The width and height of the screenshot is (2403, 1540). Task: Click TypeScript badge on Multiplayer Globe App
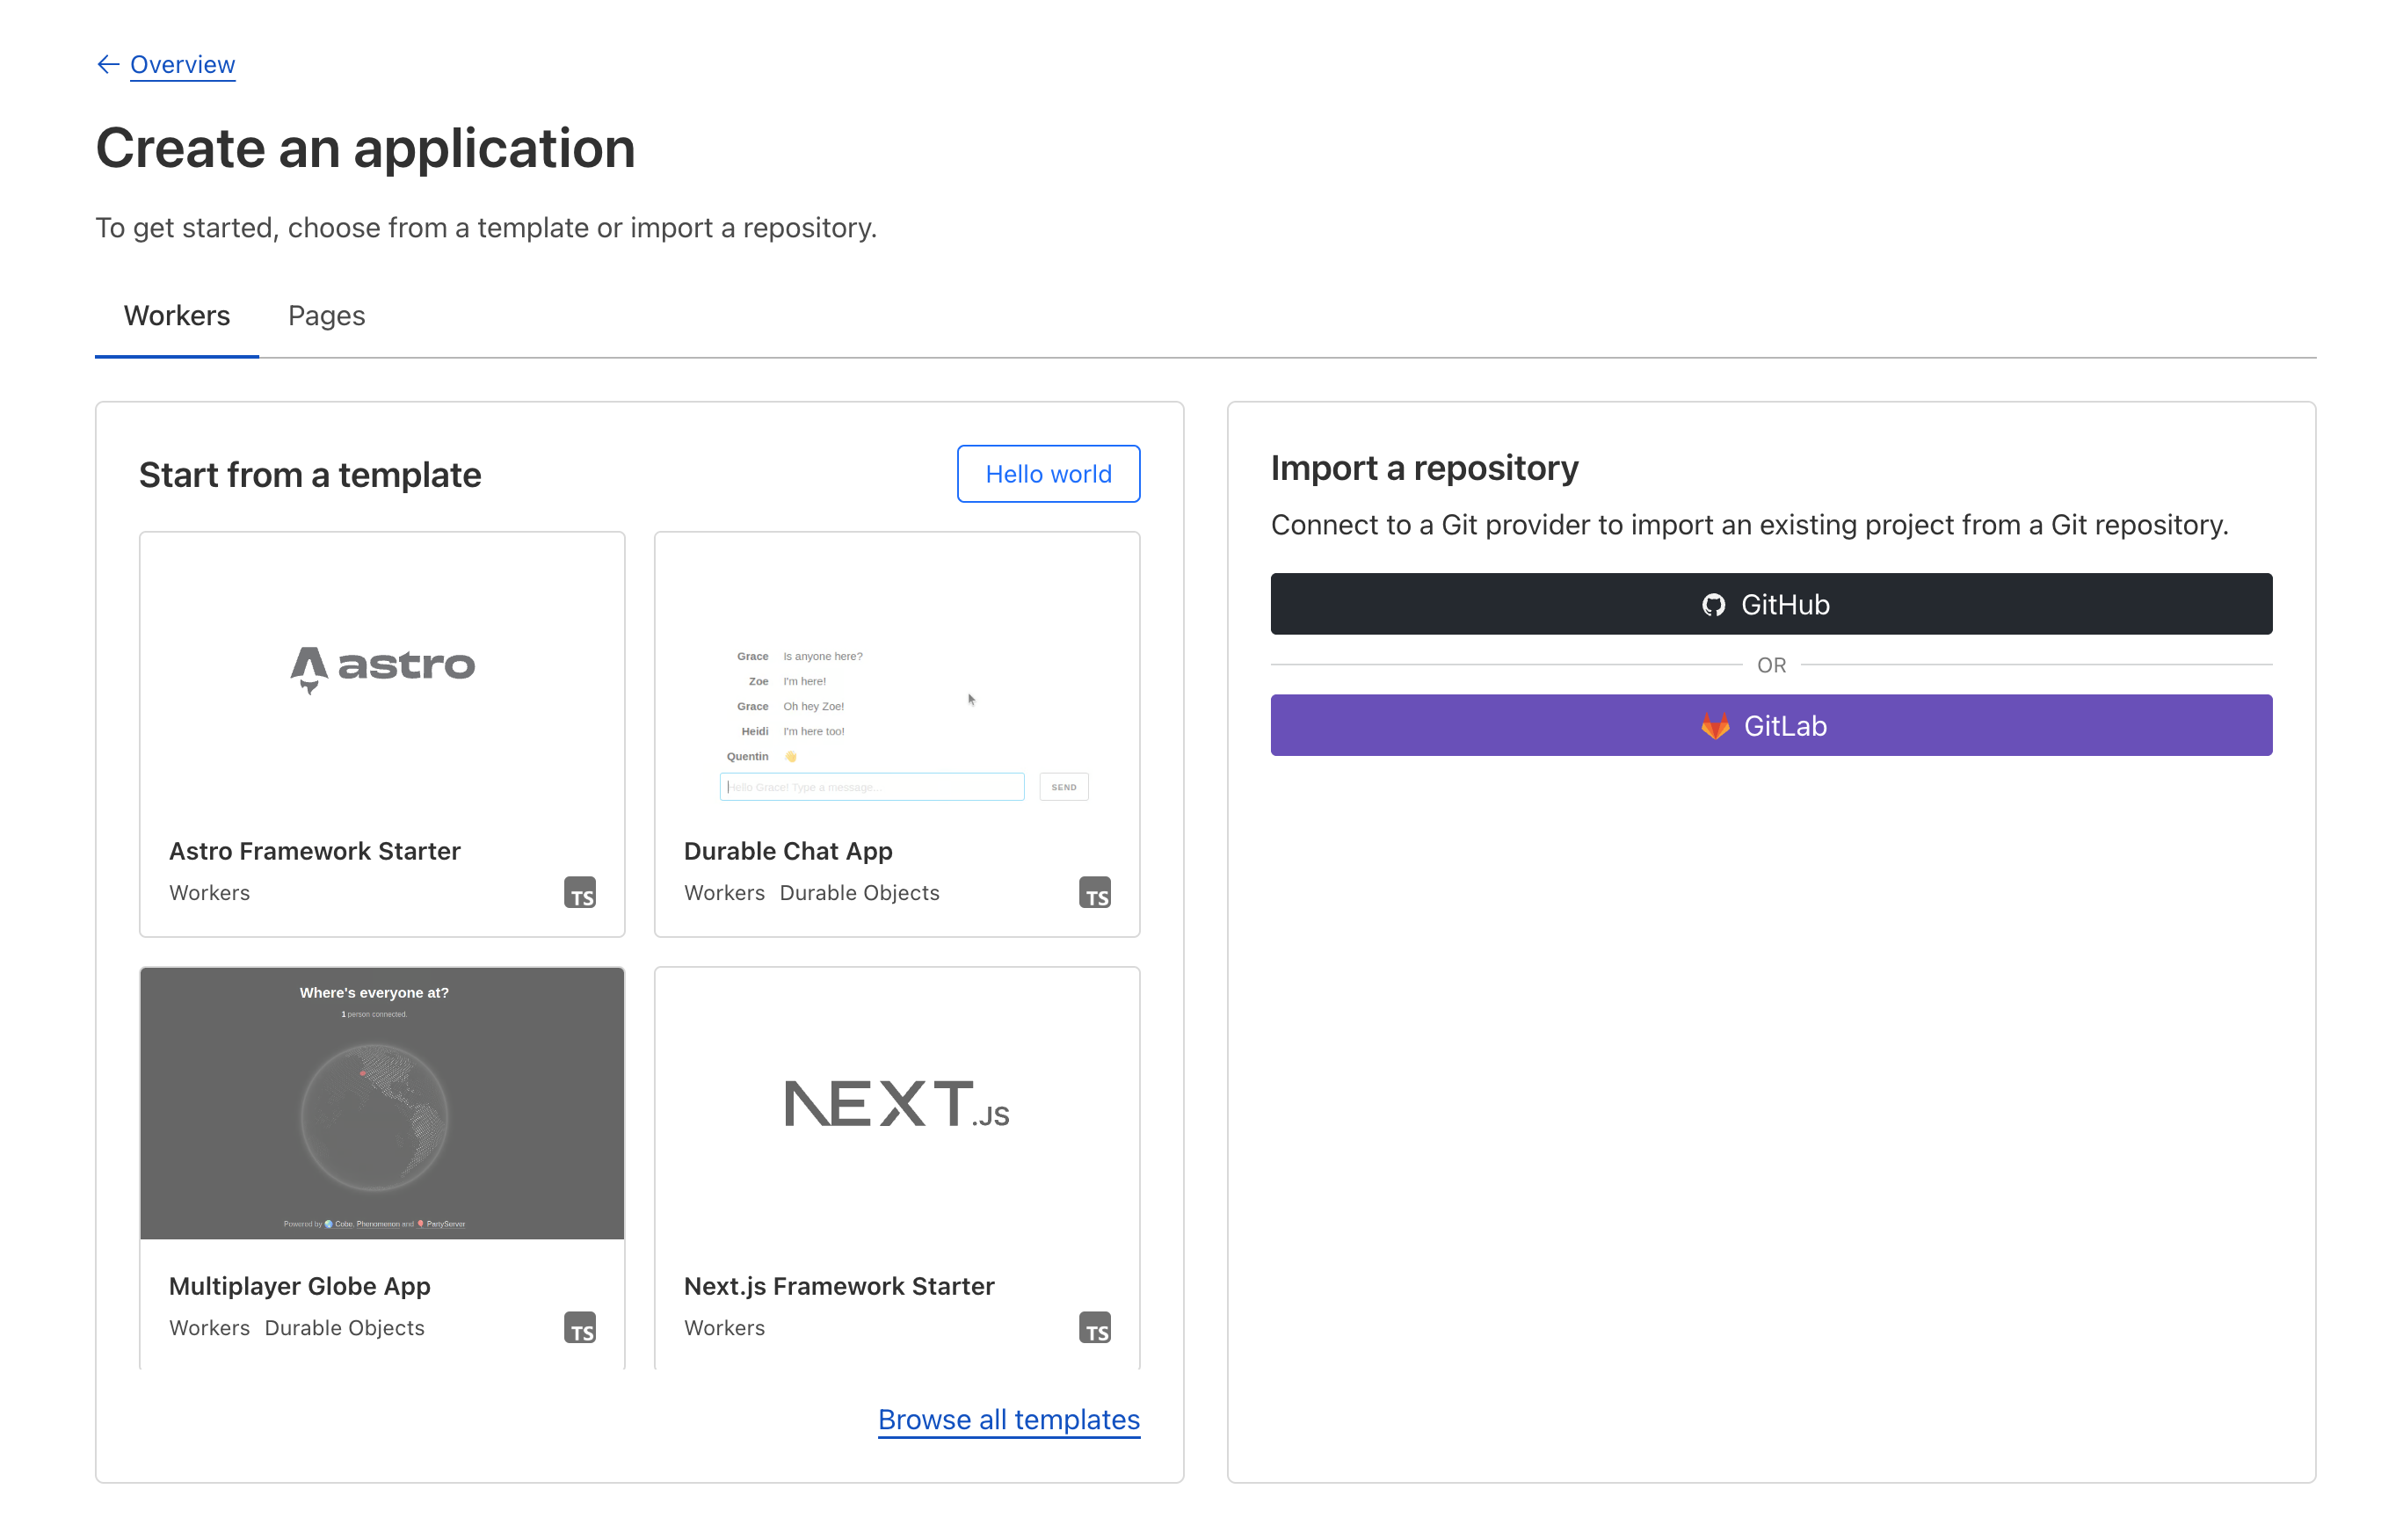tap(580, 1328)
